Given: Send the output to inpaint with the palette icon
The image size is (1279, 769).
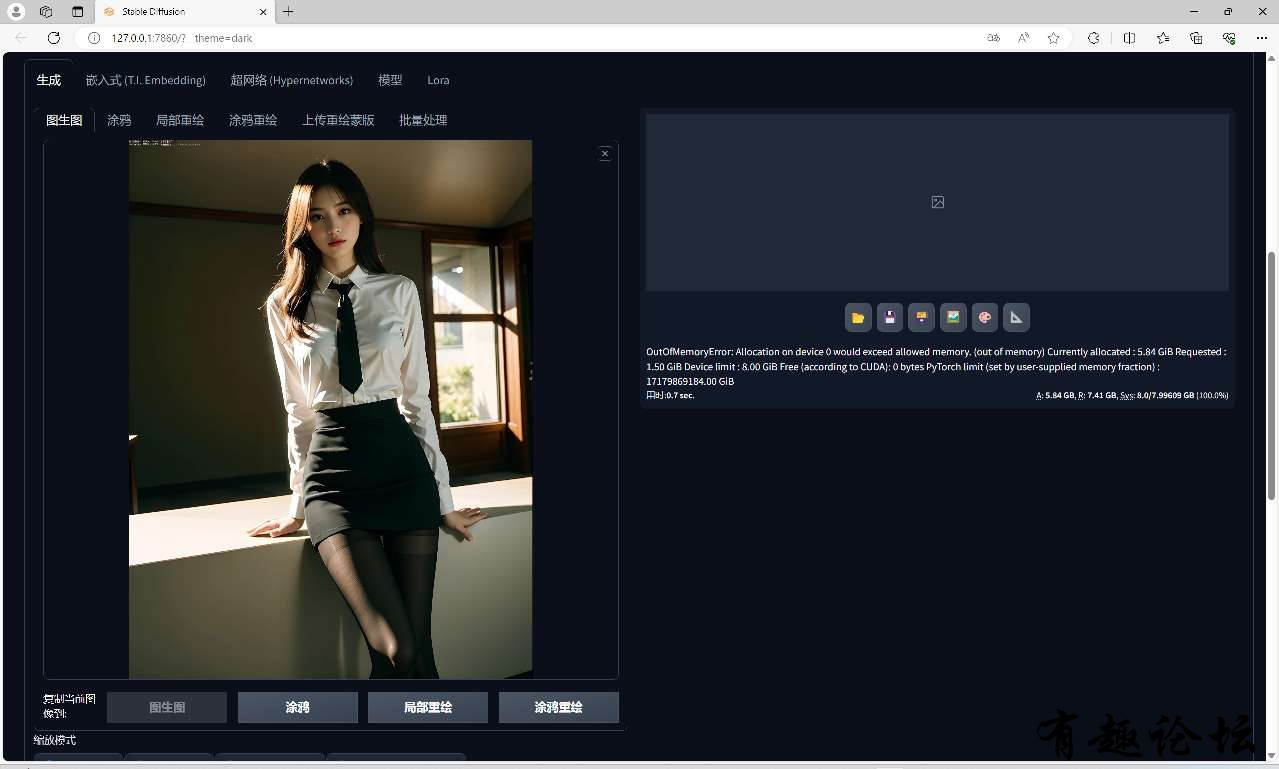Looking at the screenshot, I should [x=985, y=318].
